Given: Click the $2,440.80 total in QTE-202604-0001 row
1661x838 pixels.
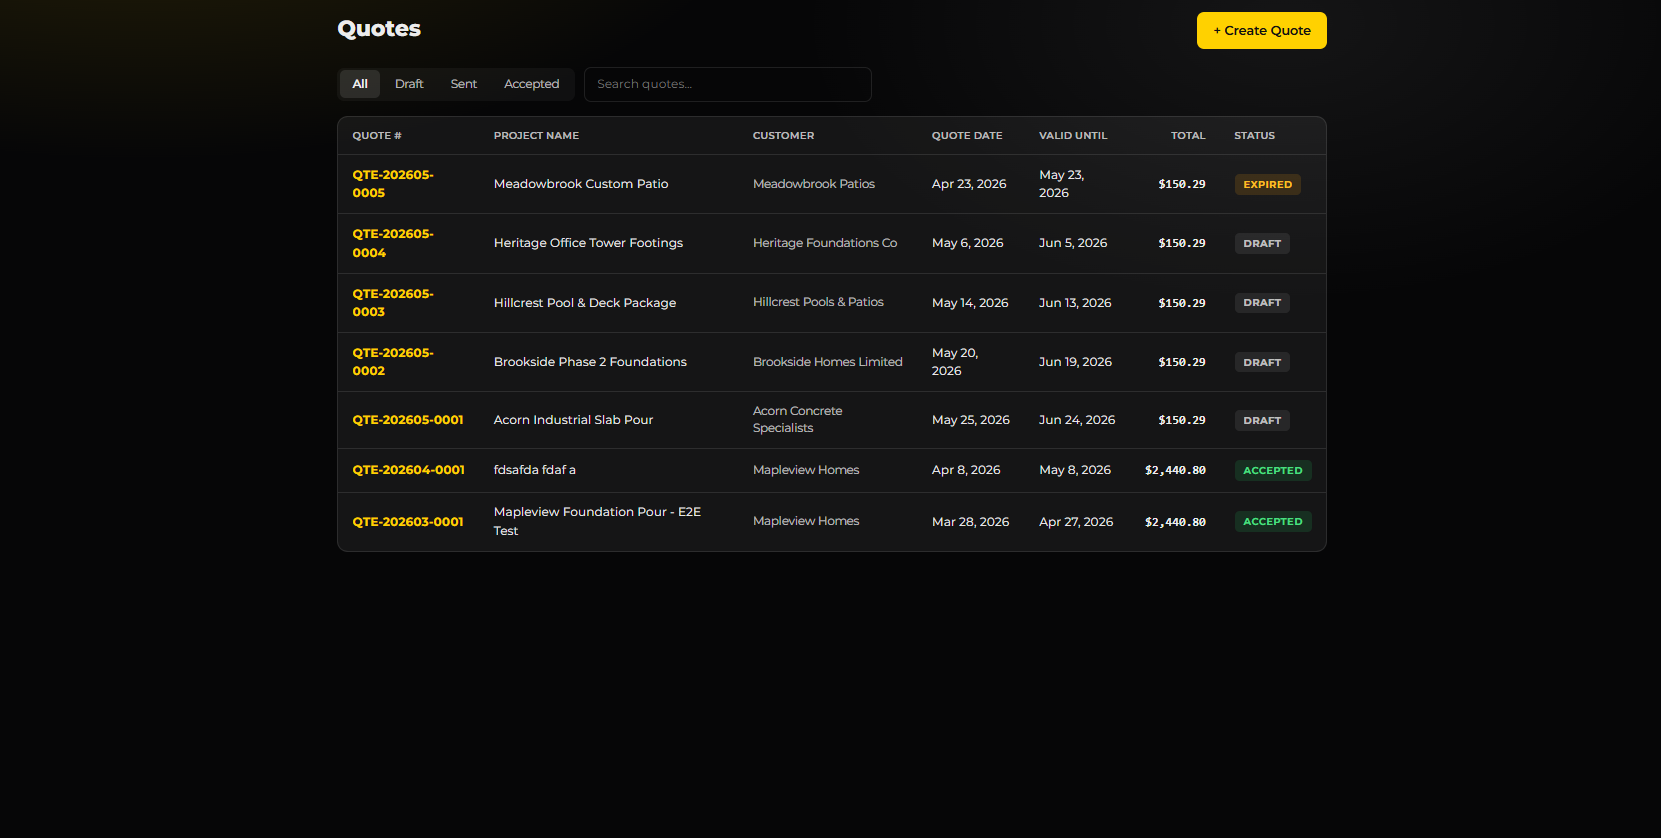Looking at the screenshot, I should pos(1175,470).
